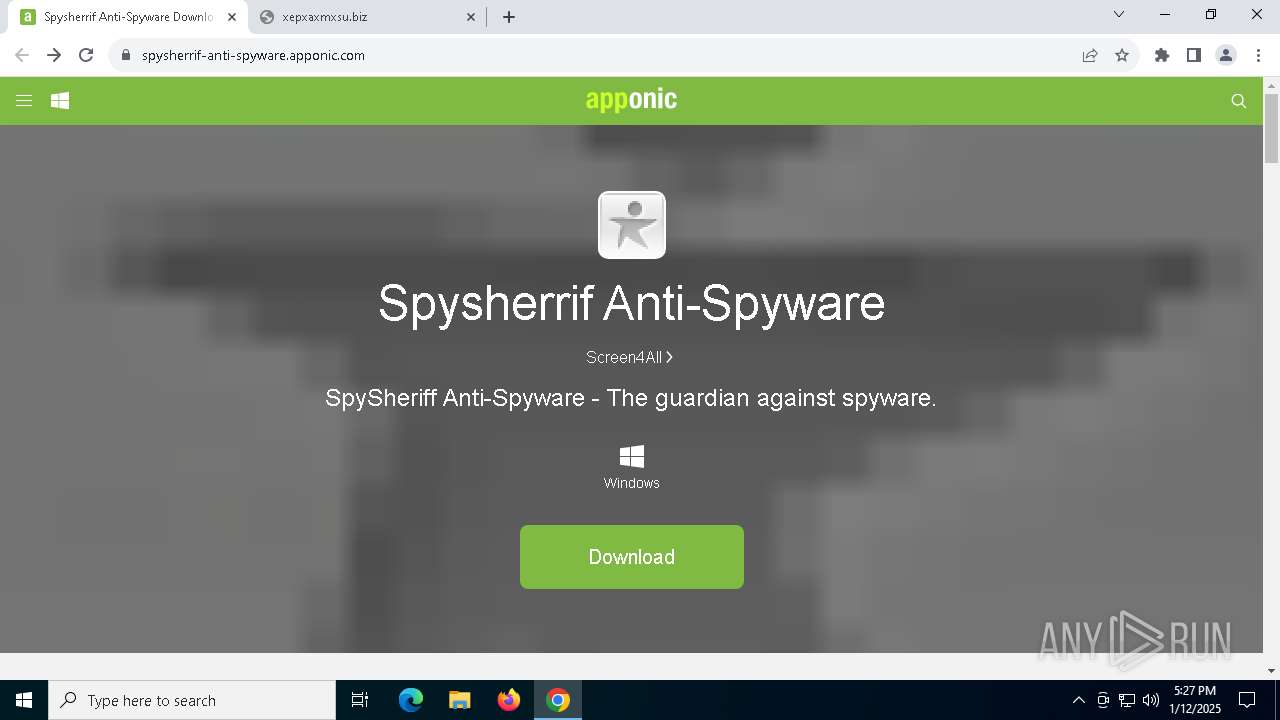Open the Windows Start menu

[x=24, y=700]
